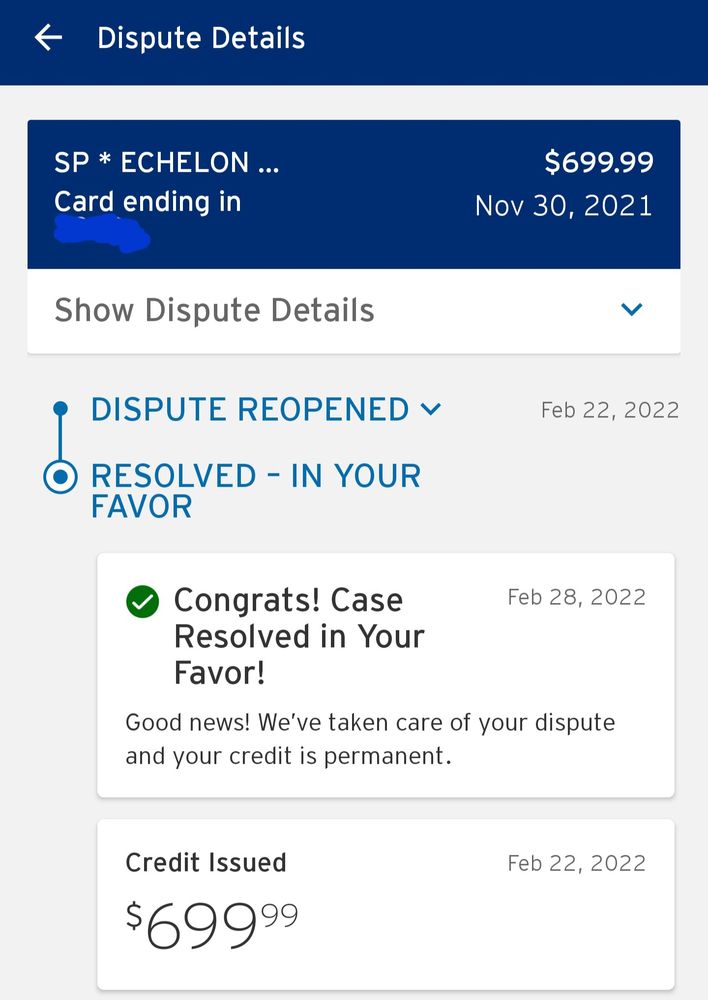Click the Congrats! Case Resolved heading
The width and height of the screenshot is (708, 1000).
click(299, 636)
